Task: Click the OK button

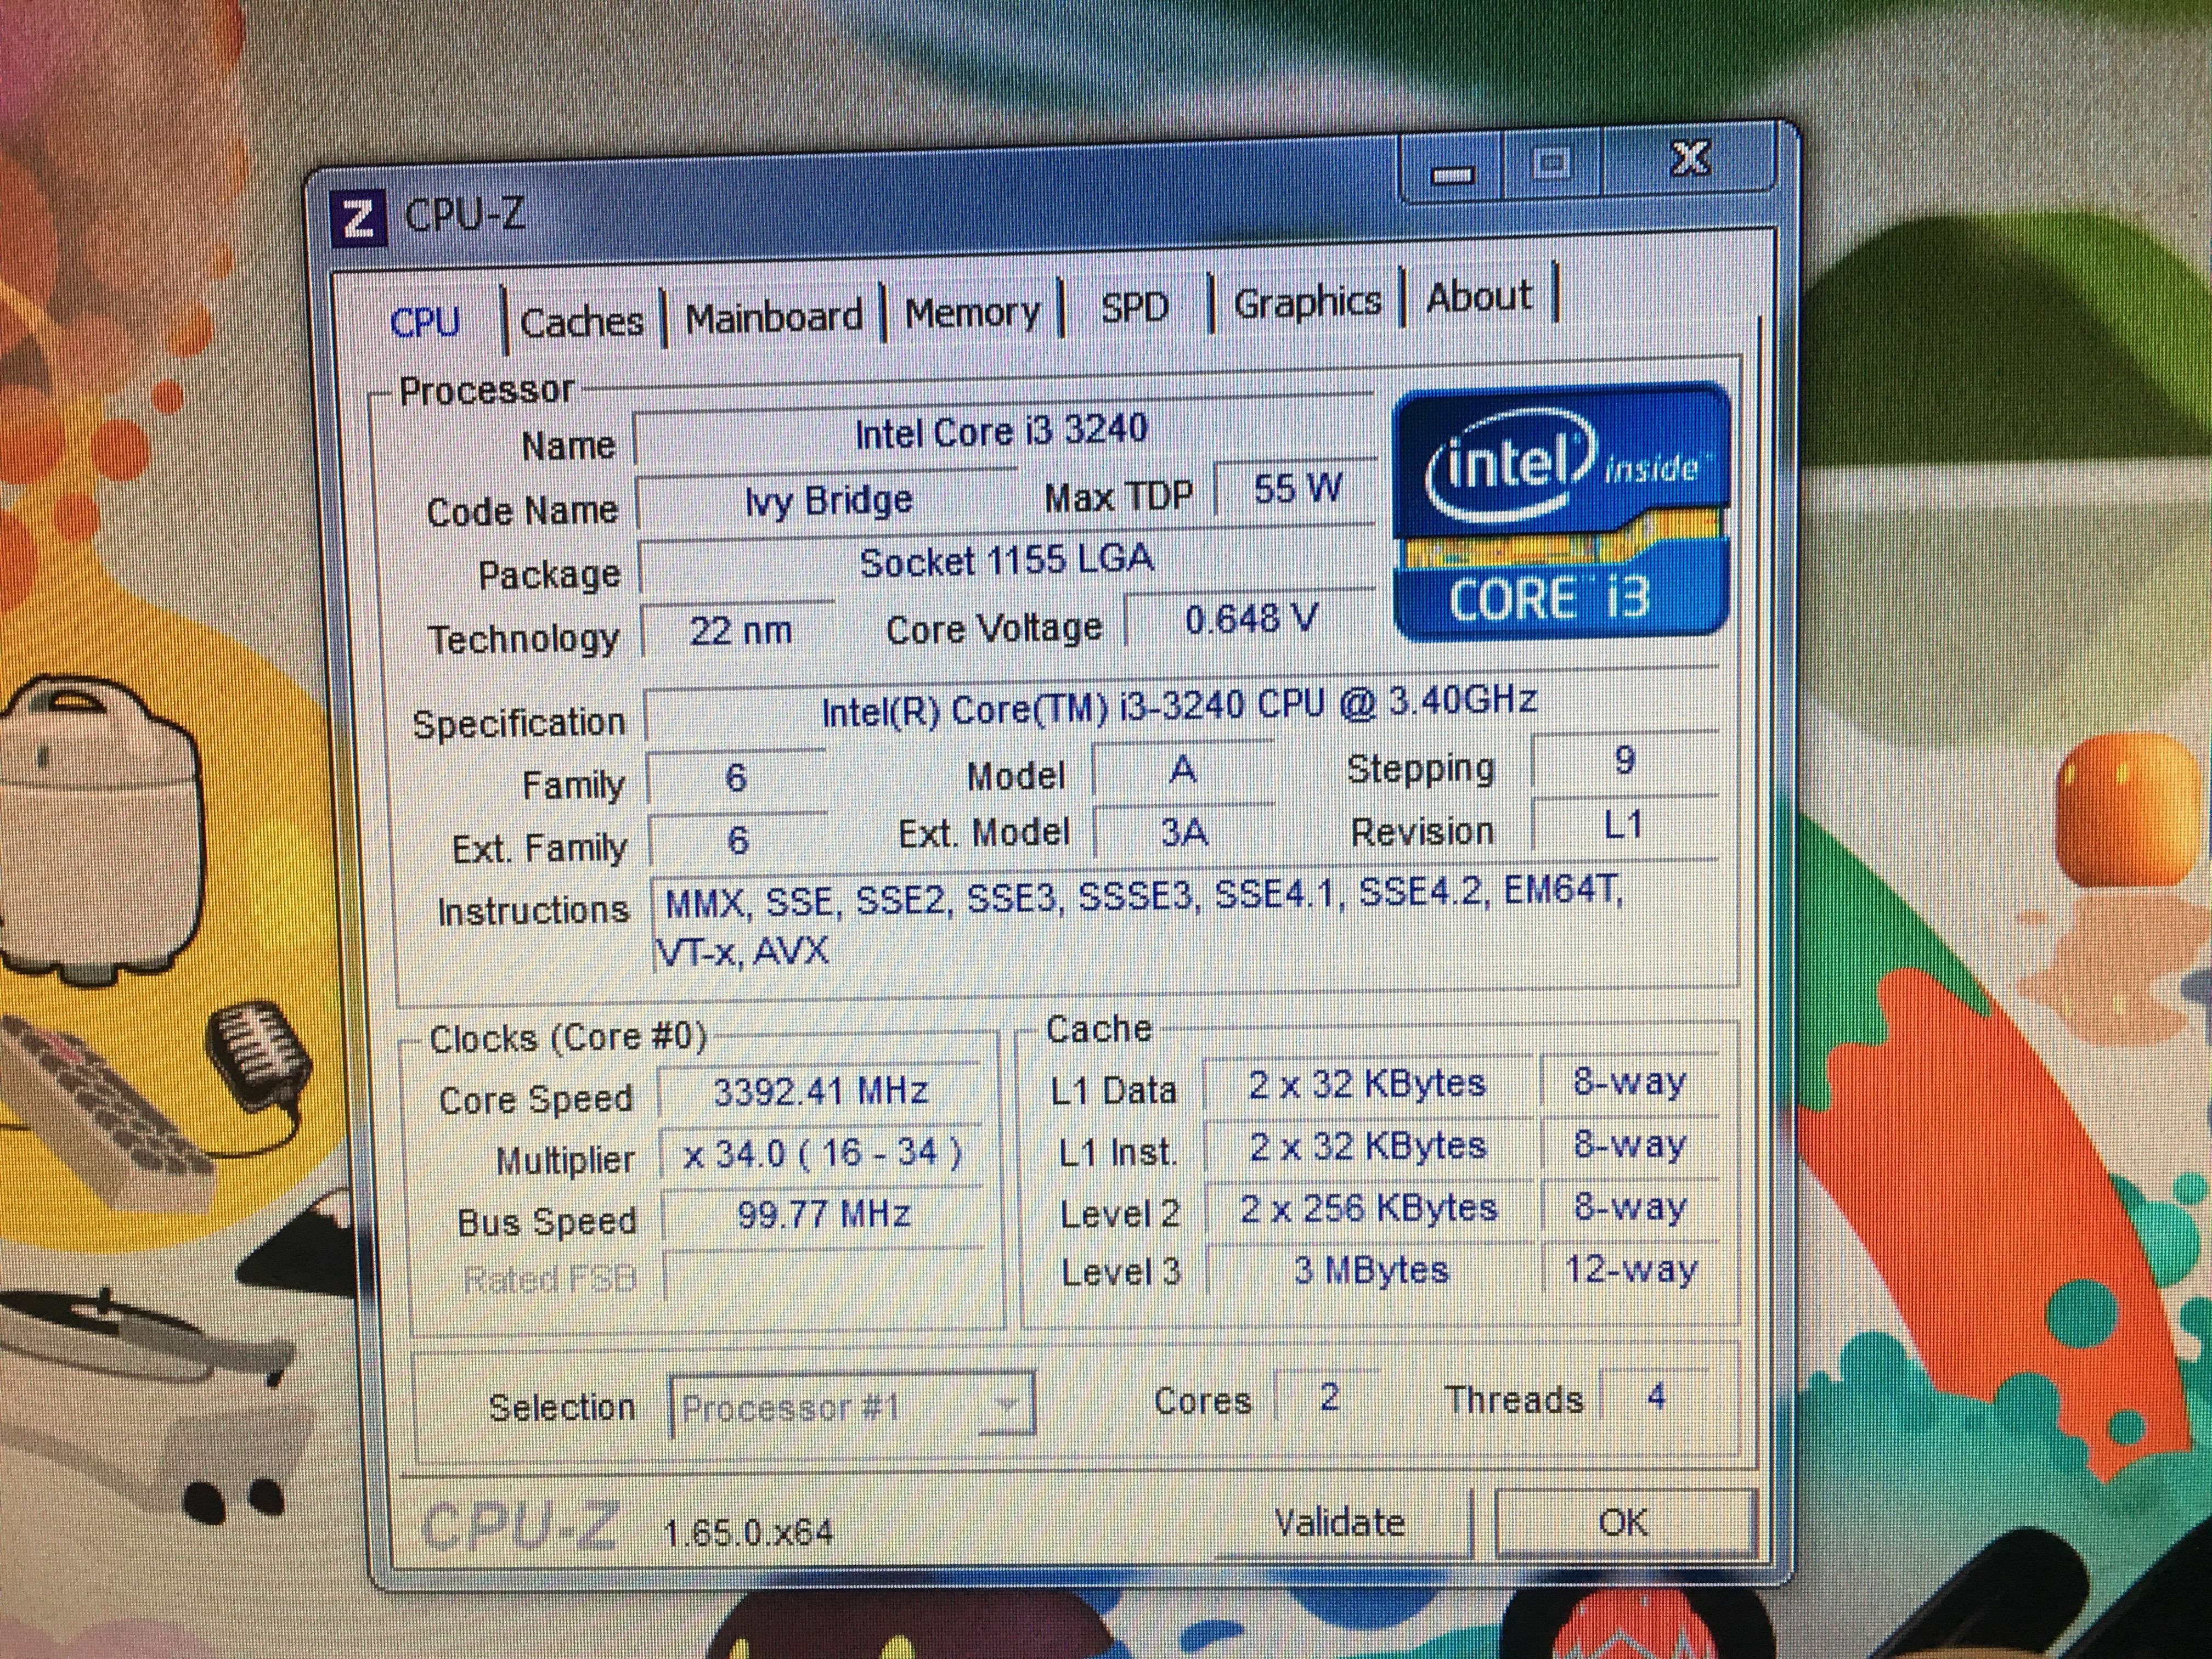Action: (x=1622, y=1522)
